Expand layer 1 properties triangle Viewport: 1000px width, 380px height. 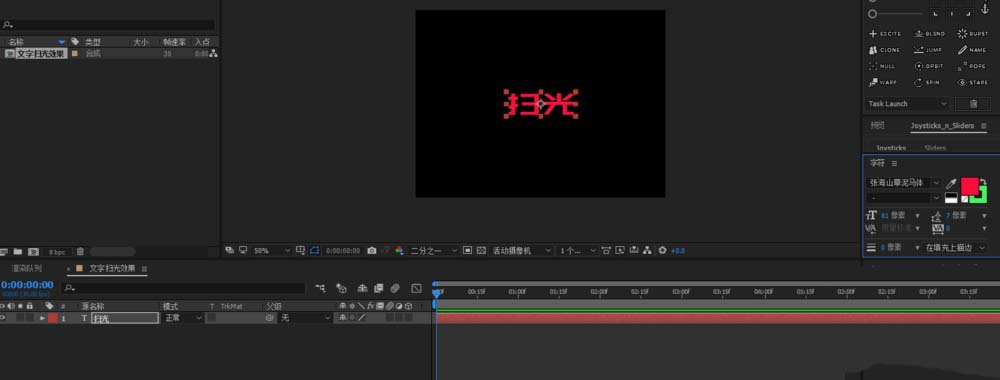(43, 318)
